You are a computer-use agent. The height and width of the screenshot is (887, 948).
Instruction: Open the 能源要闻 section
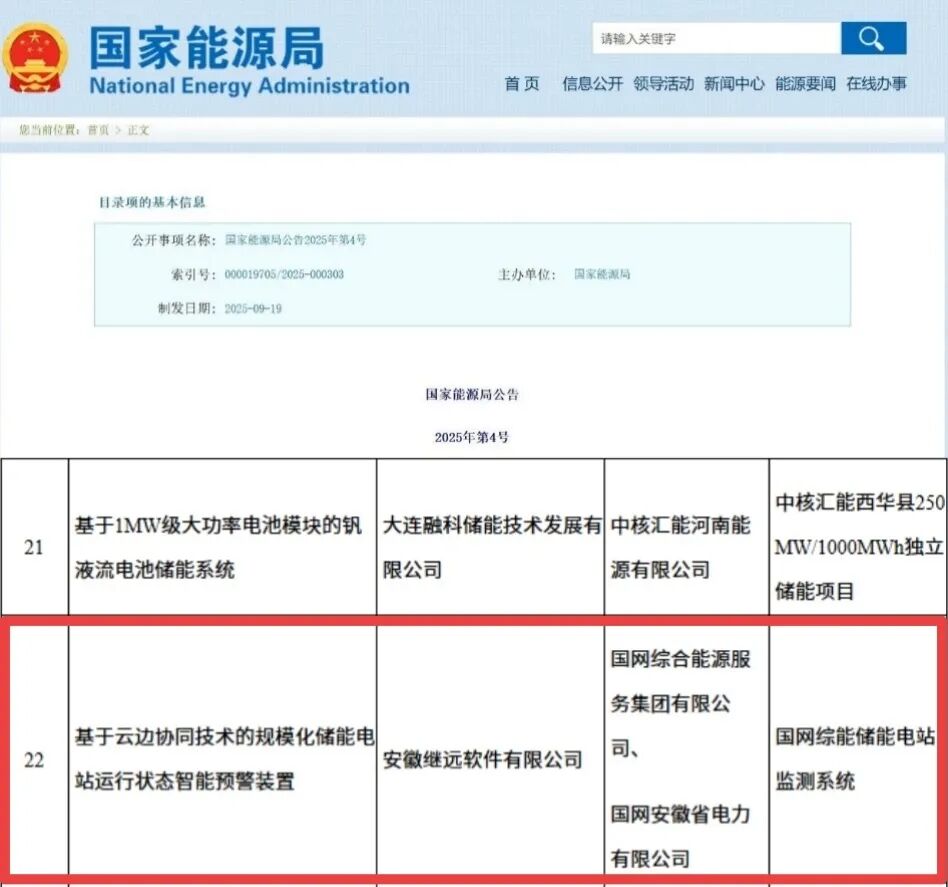pyautogui.click(x=807, y=84)
